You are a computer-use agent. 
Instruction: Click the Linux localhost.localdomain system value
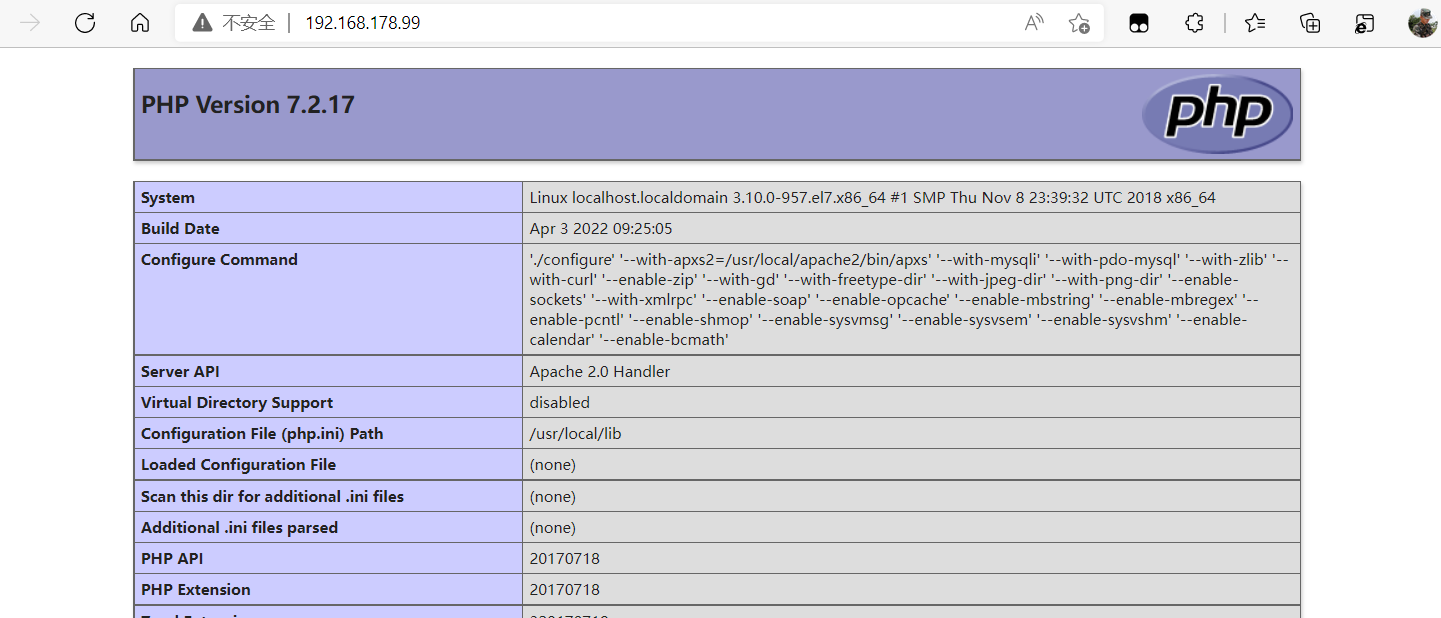tap(872, 198)
